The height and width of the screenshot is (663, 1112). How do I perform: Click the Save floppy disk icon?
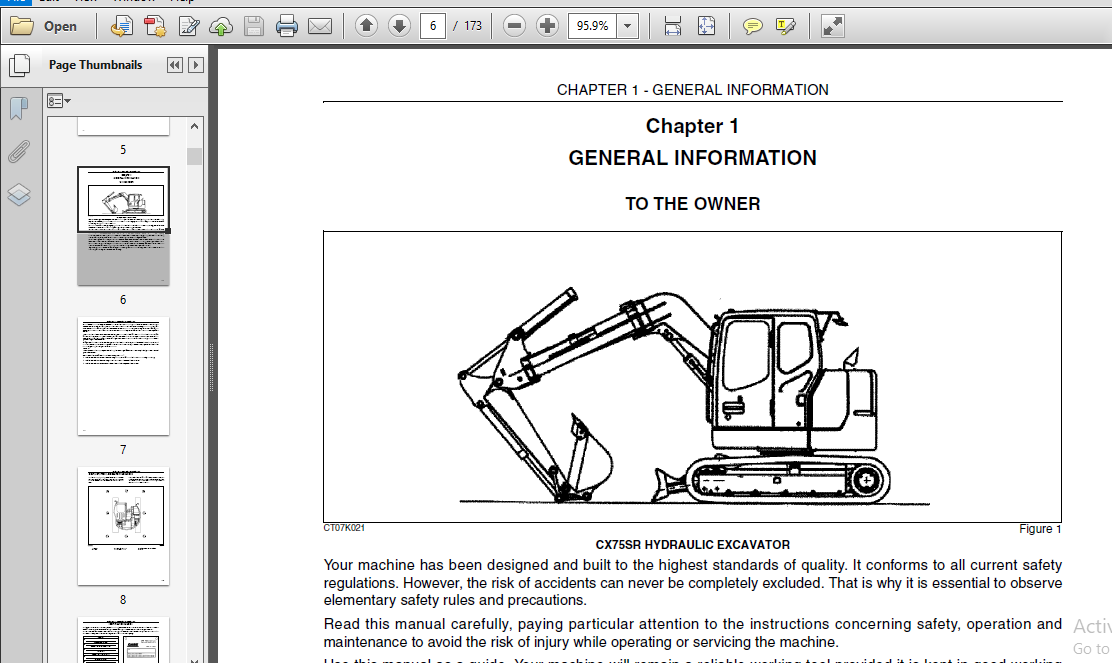coord(254,26)
